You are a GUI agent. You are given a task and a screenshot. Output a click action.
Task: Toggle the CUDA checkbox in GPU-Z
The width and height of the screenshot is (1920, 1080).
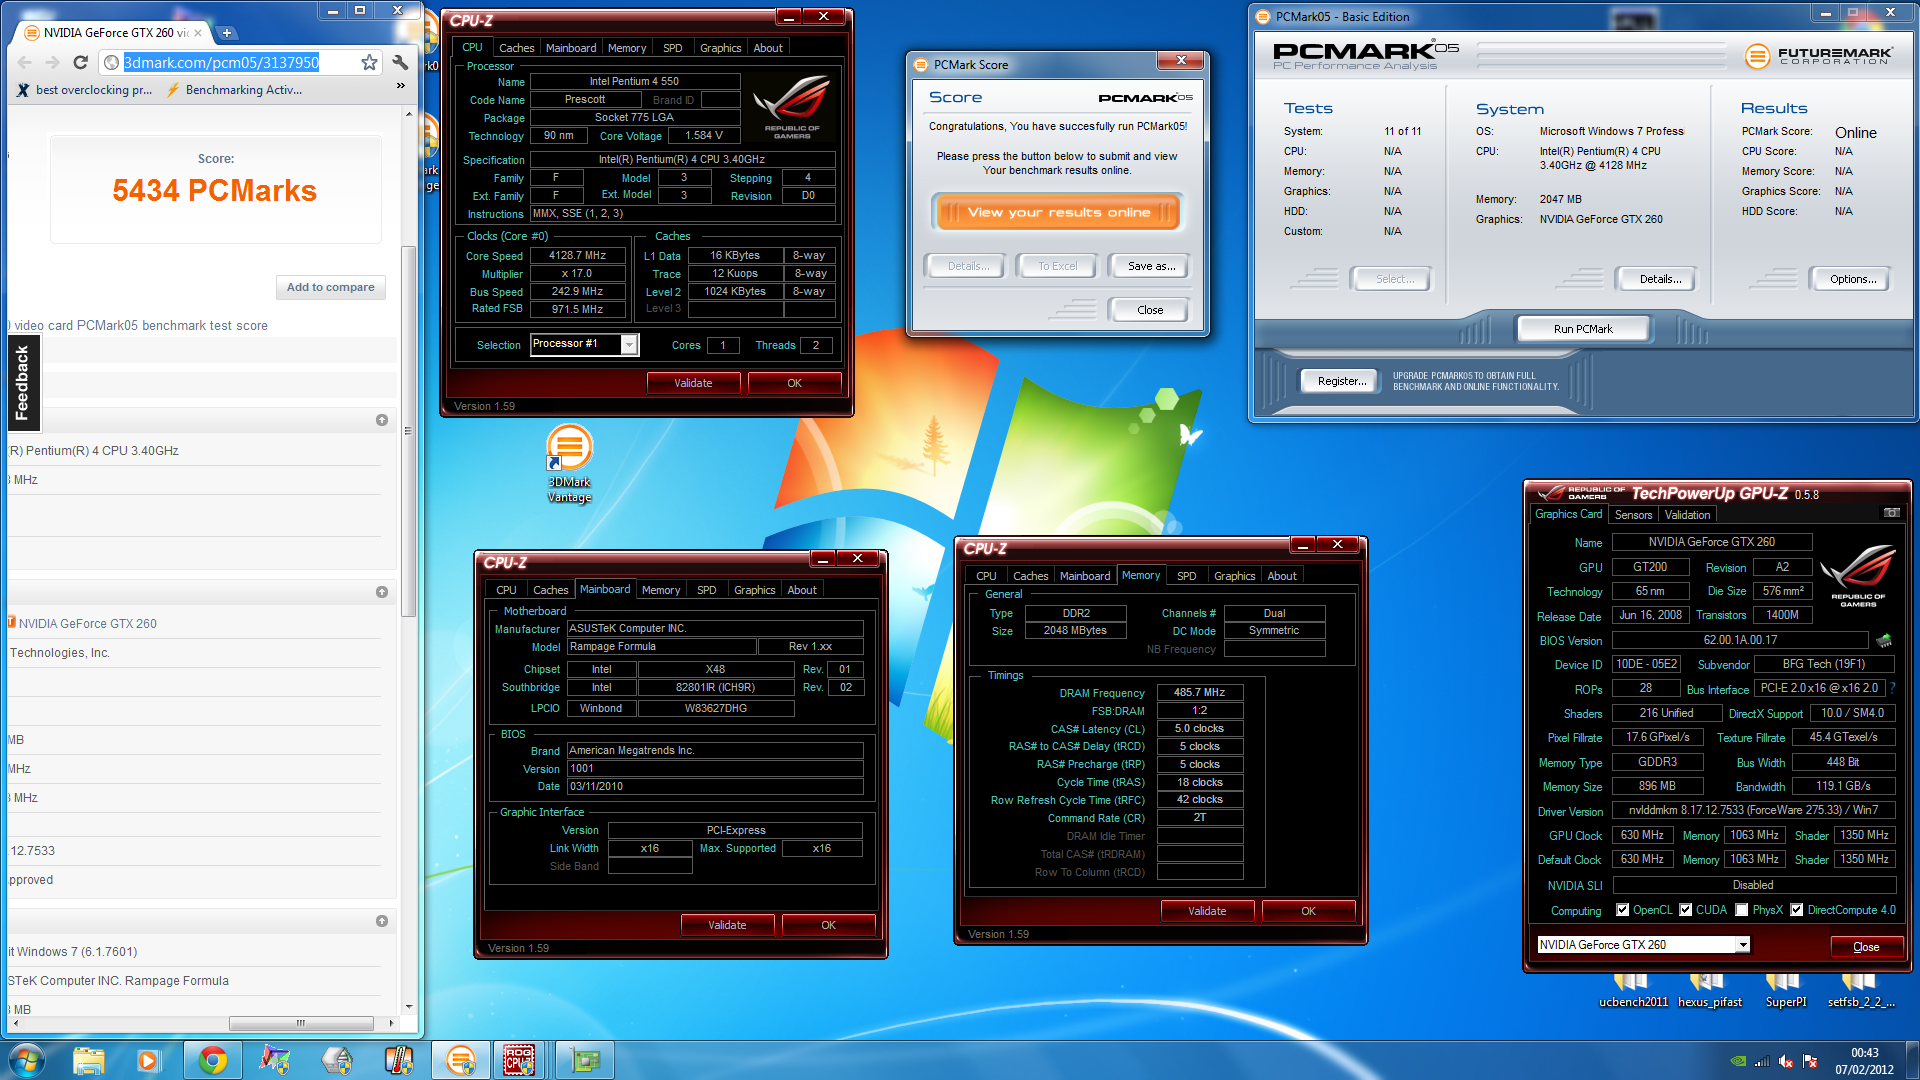coord(1685,910)
